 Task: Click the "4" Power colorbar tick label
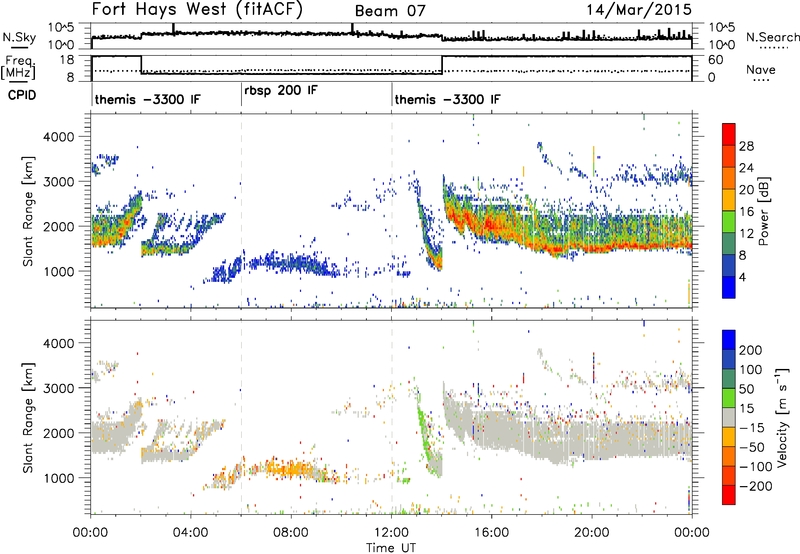click(742, 276)
